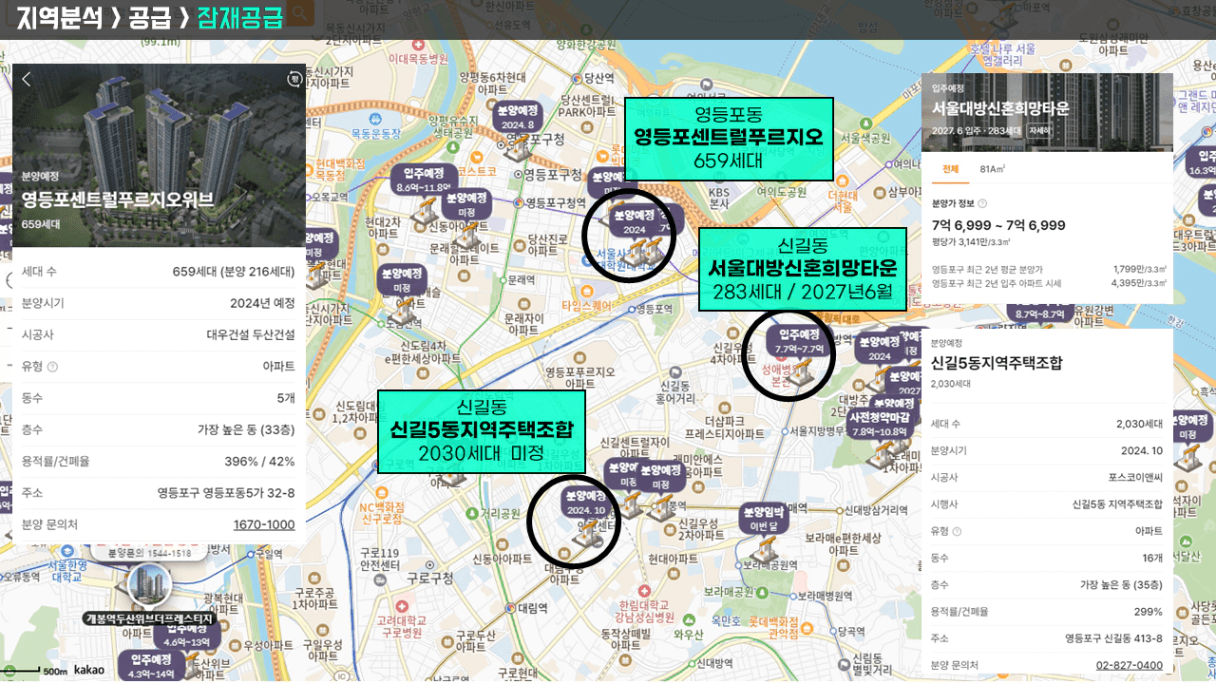Click the 여의도공원 map label

[781, 191]
